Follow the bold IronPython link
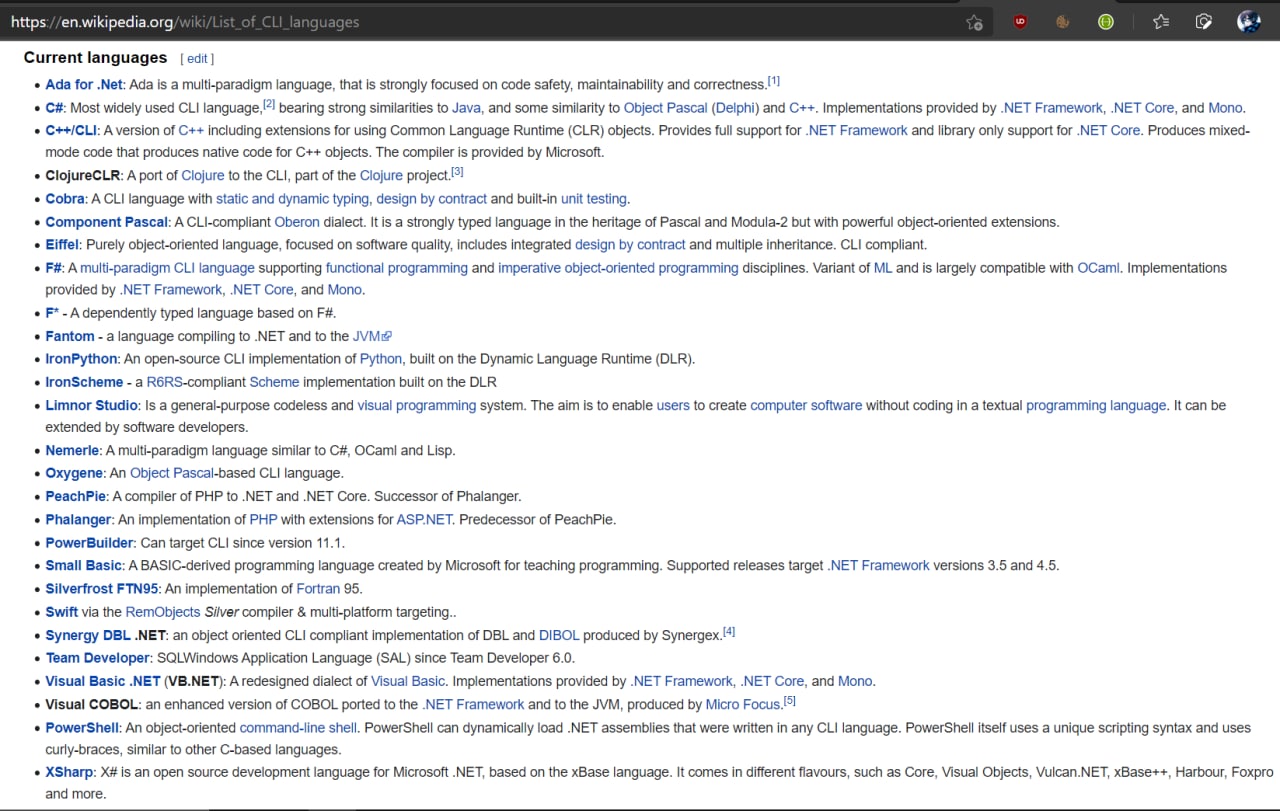Screen dimensions: 1280x811 (x=81, y=359)
